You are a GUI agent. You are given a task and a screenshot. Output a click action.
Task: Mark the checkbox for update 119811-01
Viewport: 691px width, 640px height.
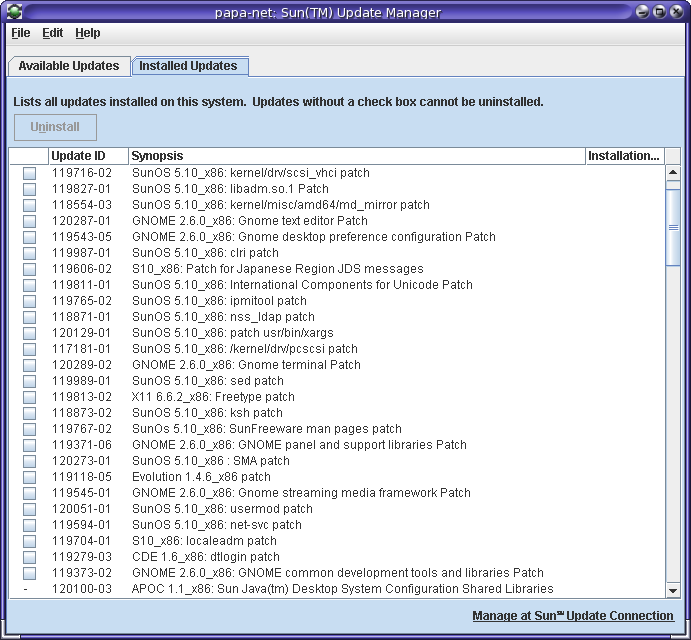tap(30, 285)
